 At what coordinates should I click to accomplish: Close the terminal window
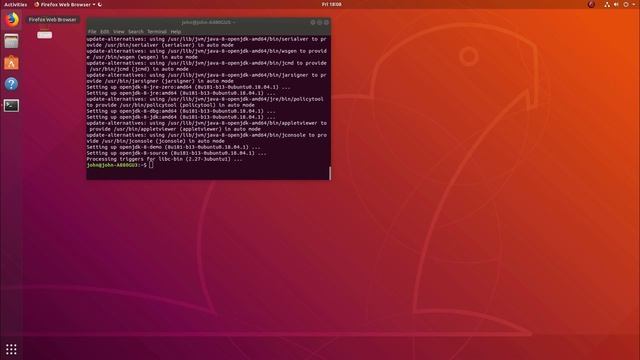pyautogui.click(x=326, y=22)
